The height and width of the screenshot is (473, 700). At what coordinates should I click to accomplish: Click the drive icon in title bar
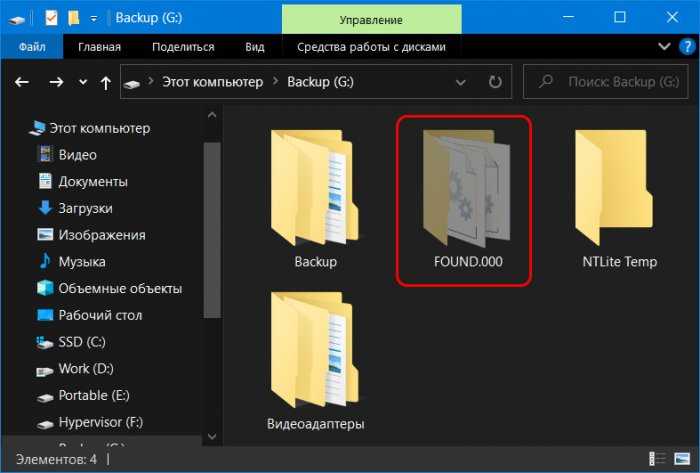(16, 19)
